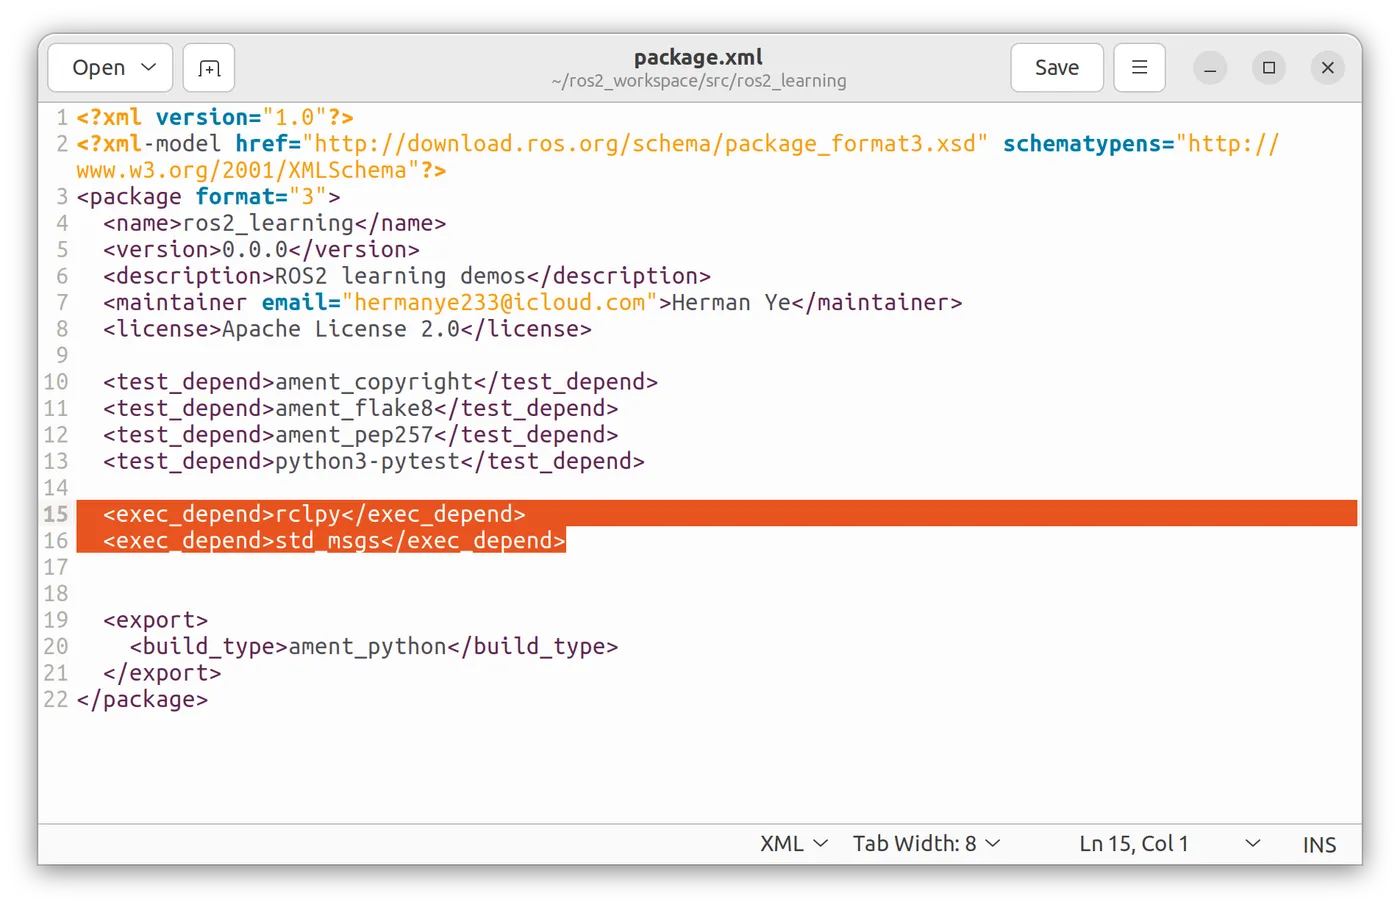
Task: Click line number 22 in gutter
Action: (56, 700)
